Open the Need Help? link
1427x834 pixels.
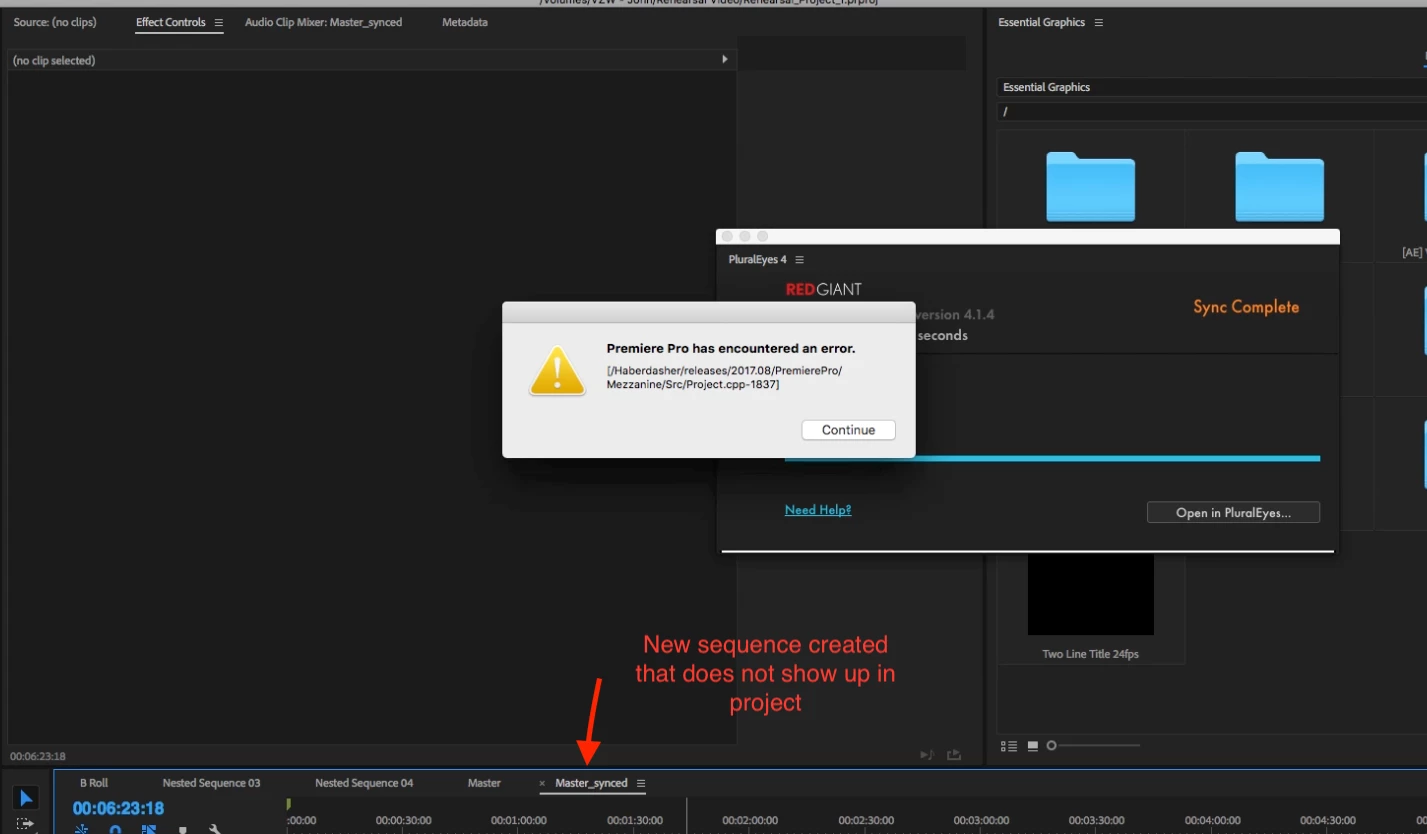tap(818, 510)
